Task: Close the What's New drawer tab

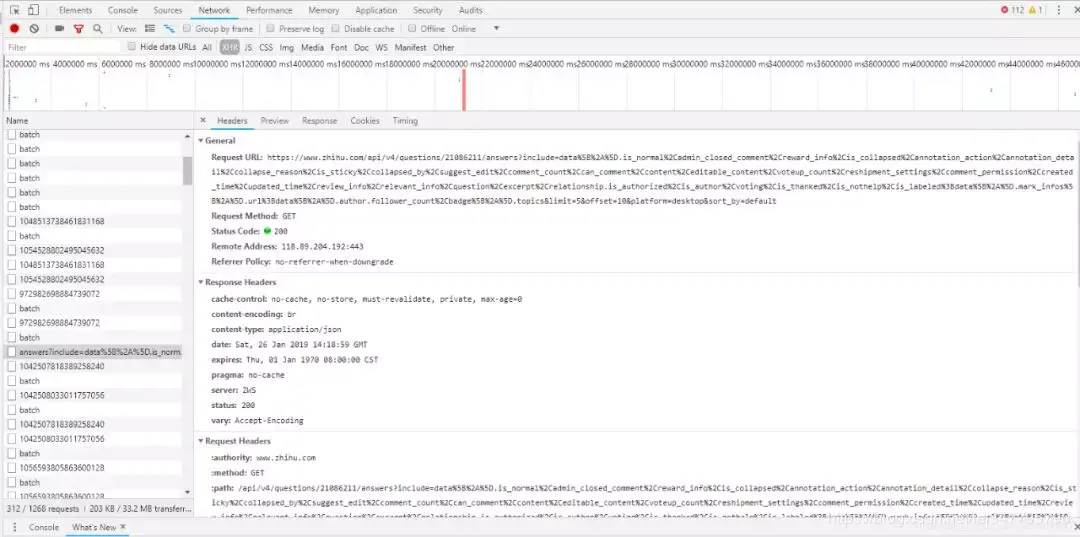Action: click(123, 527)
